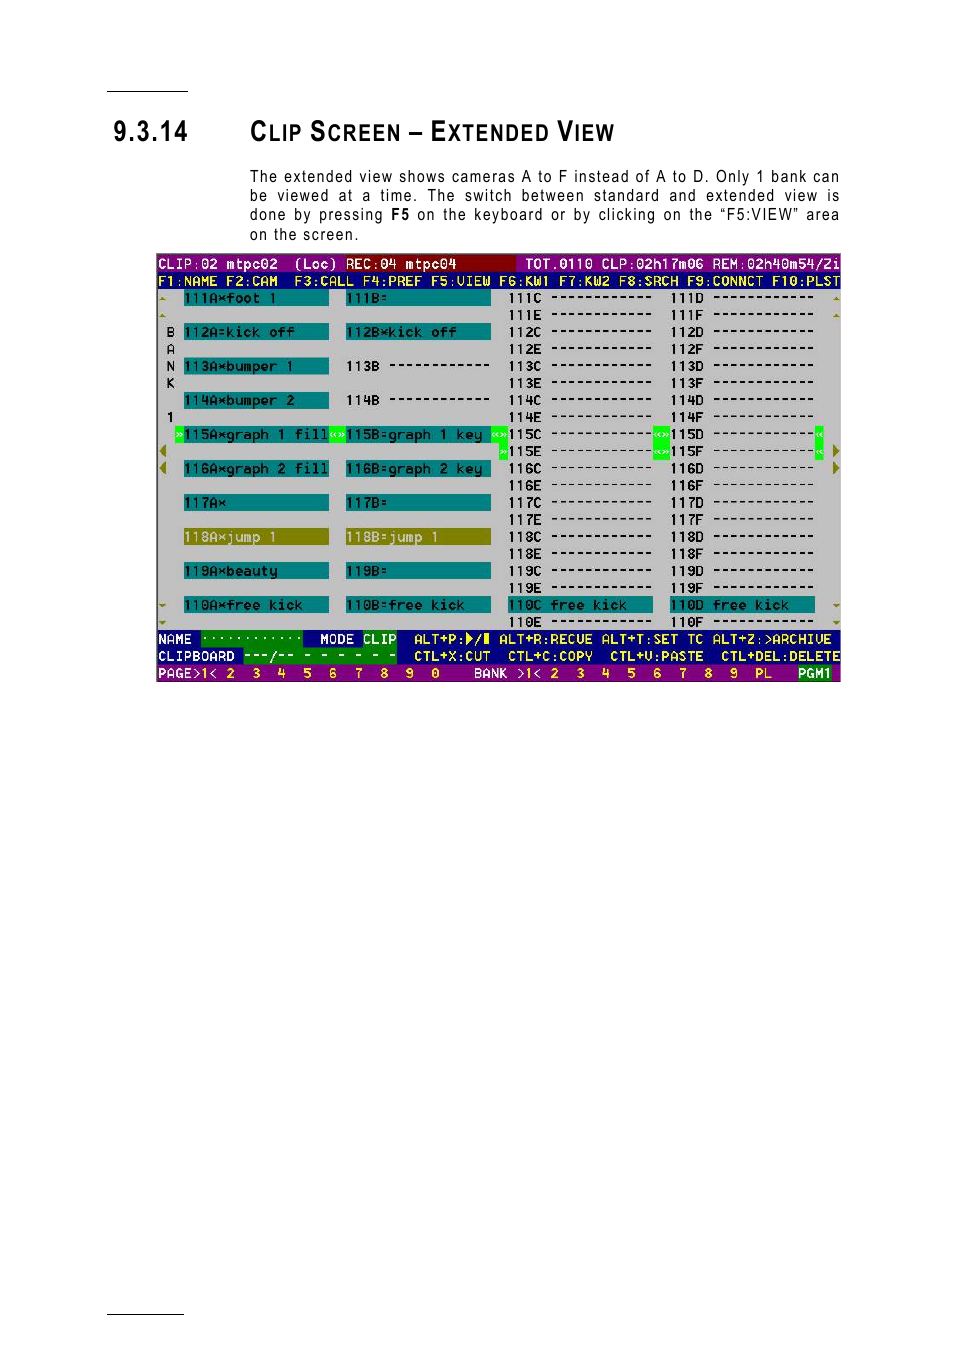The width and height of the screenshot is (954, 1350).
Task: Click the ALT+P play/pause icon
Action: 478,639
